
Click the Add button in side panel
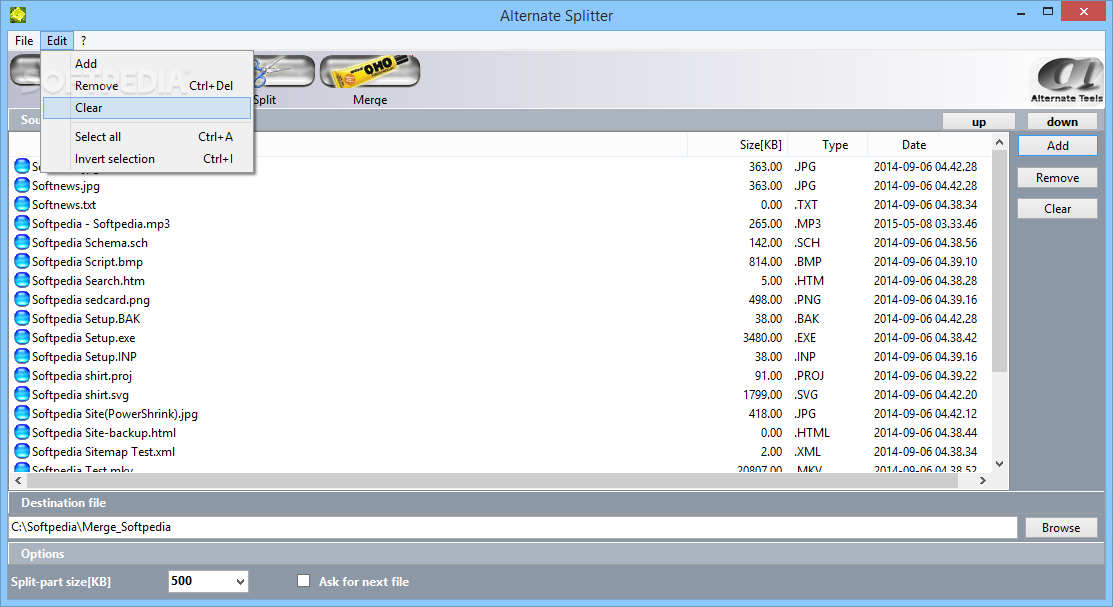(1058, 146)
